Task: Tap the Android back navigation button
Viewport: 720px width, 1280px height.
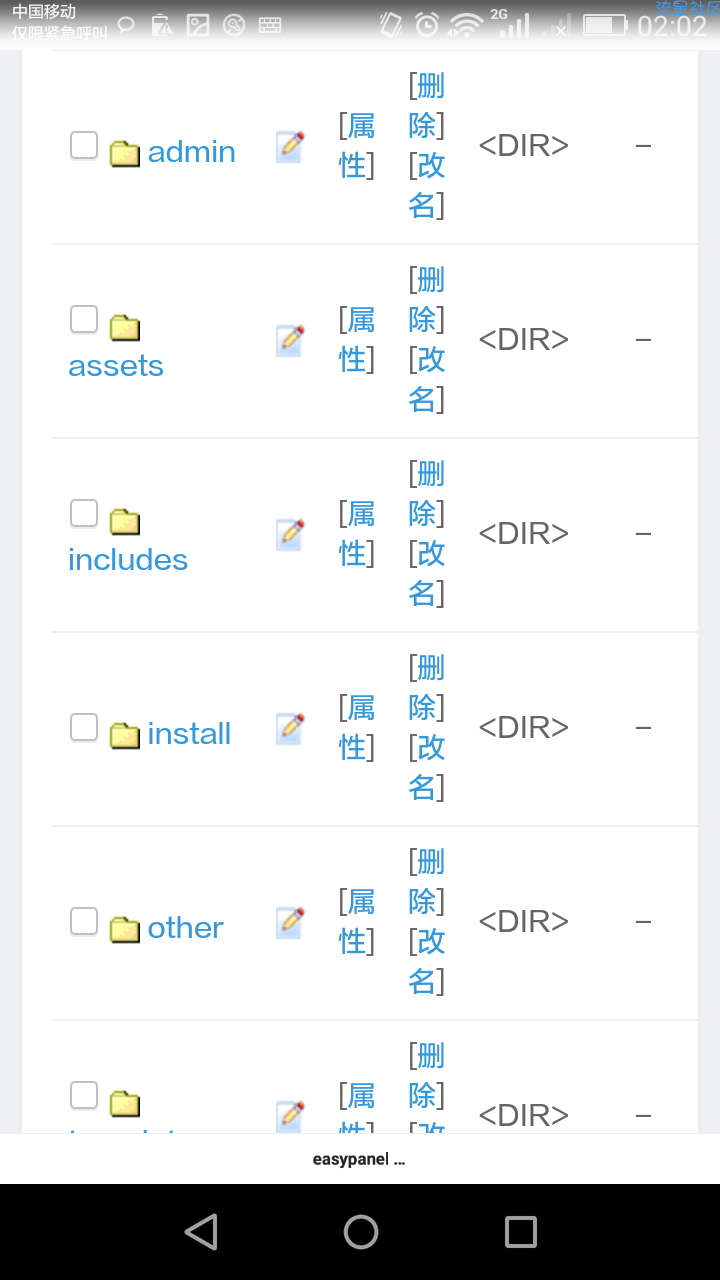Action: (x=201, y=1232)
